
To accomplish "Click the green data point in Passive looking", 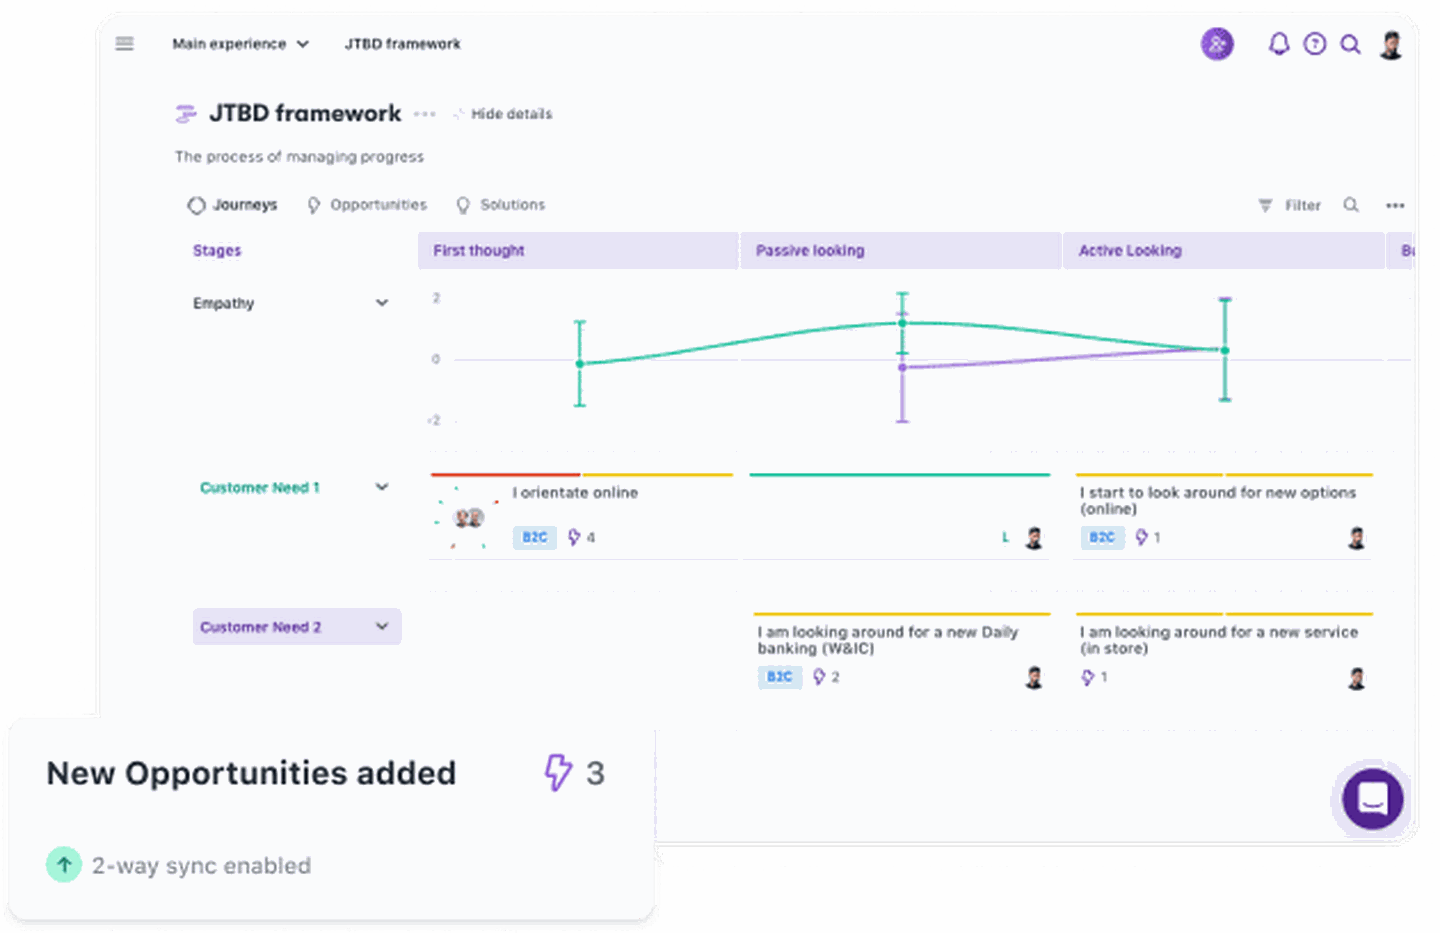I will click(902, 322).
